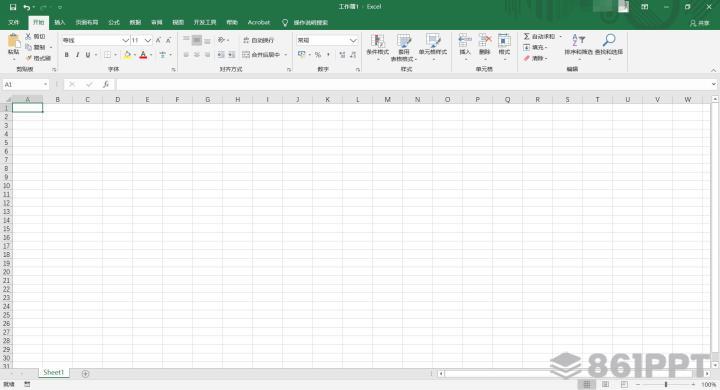Toggle Italic formatting
This screenshot has width=720, height=390.
point(77,55)
